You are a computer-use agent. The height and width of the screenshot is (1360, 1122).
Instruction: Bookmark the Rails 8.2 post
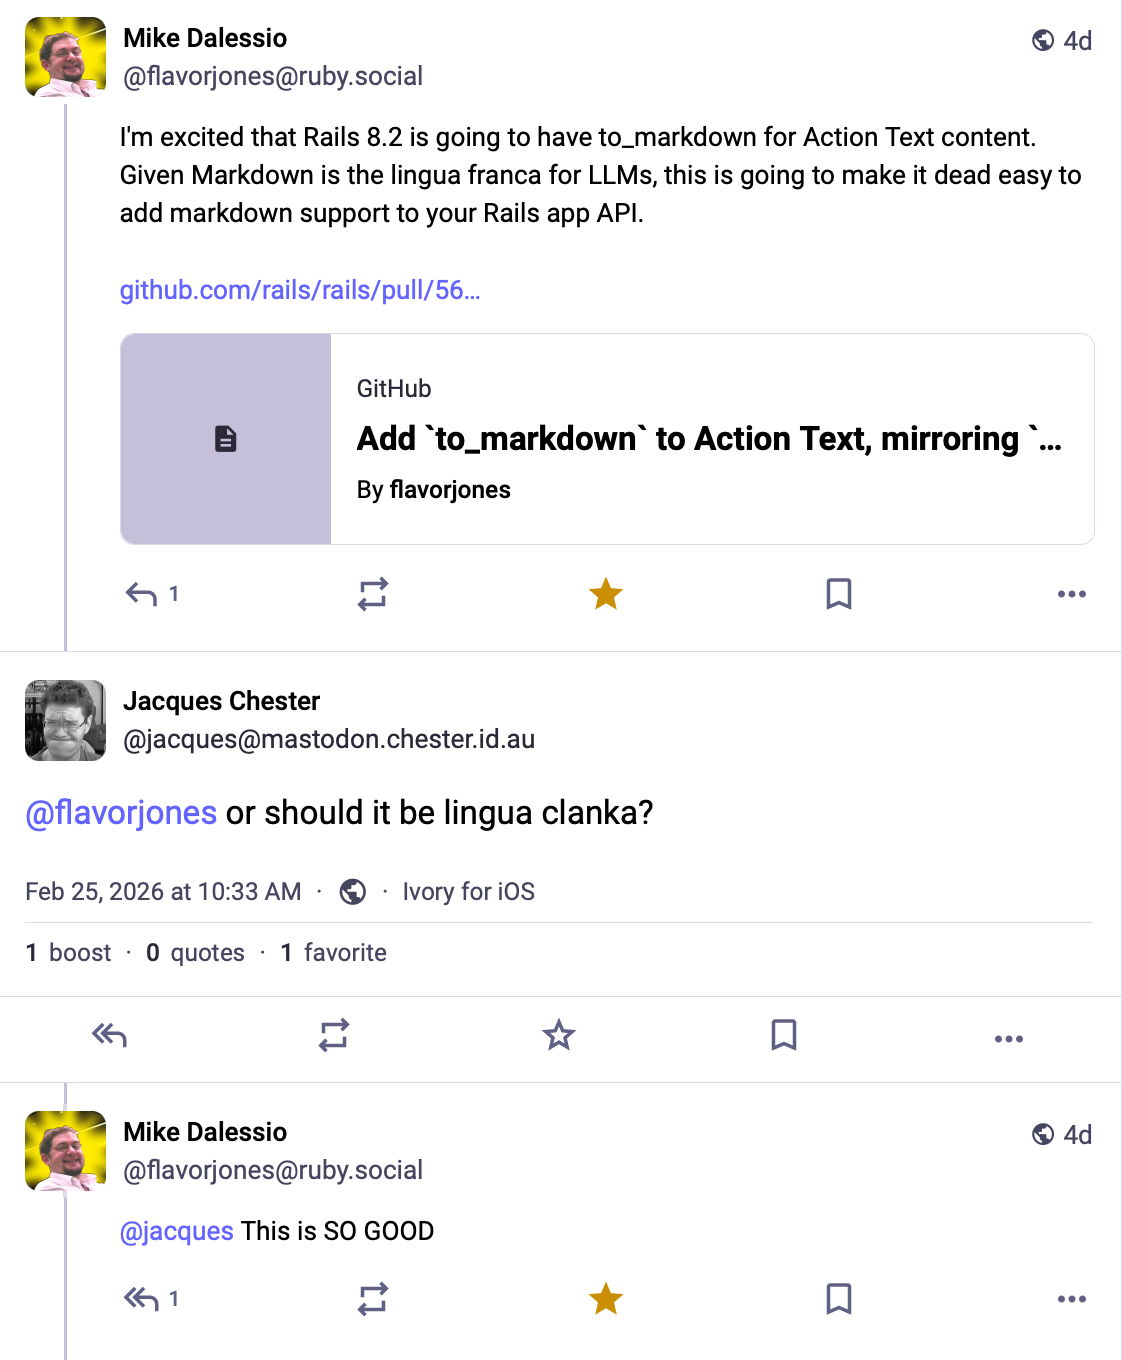click(x=839, y=593)
